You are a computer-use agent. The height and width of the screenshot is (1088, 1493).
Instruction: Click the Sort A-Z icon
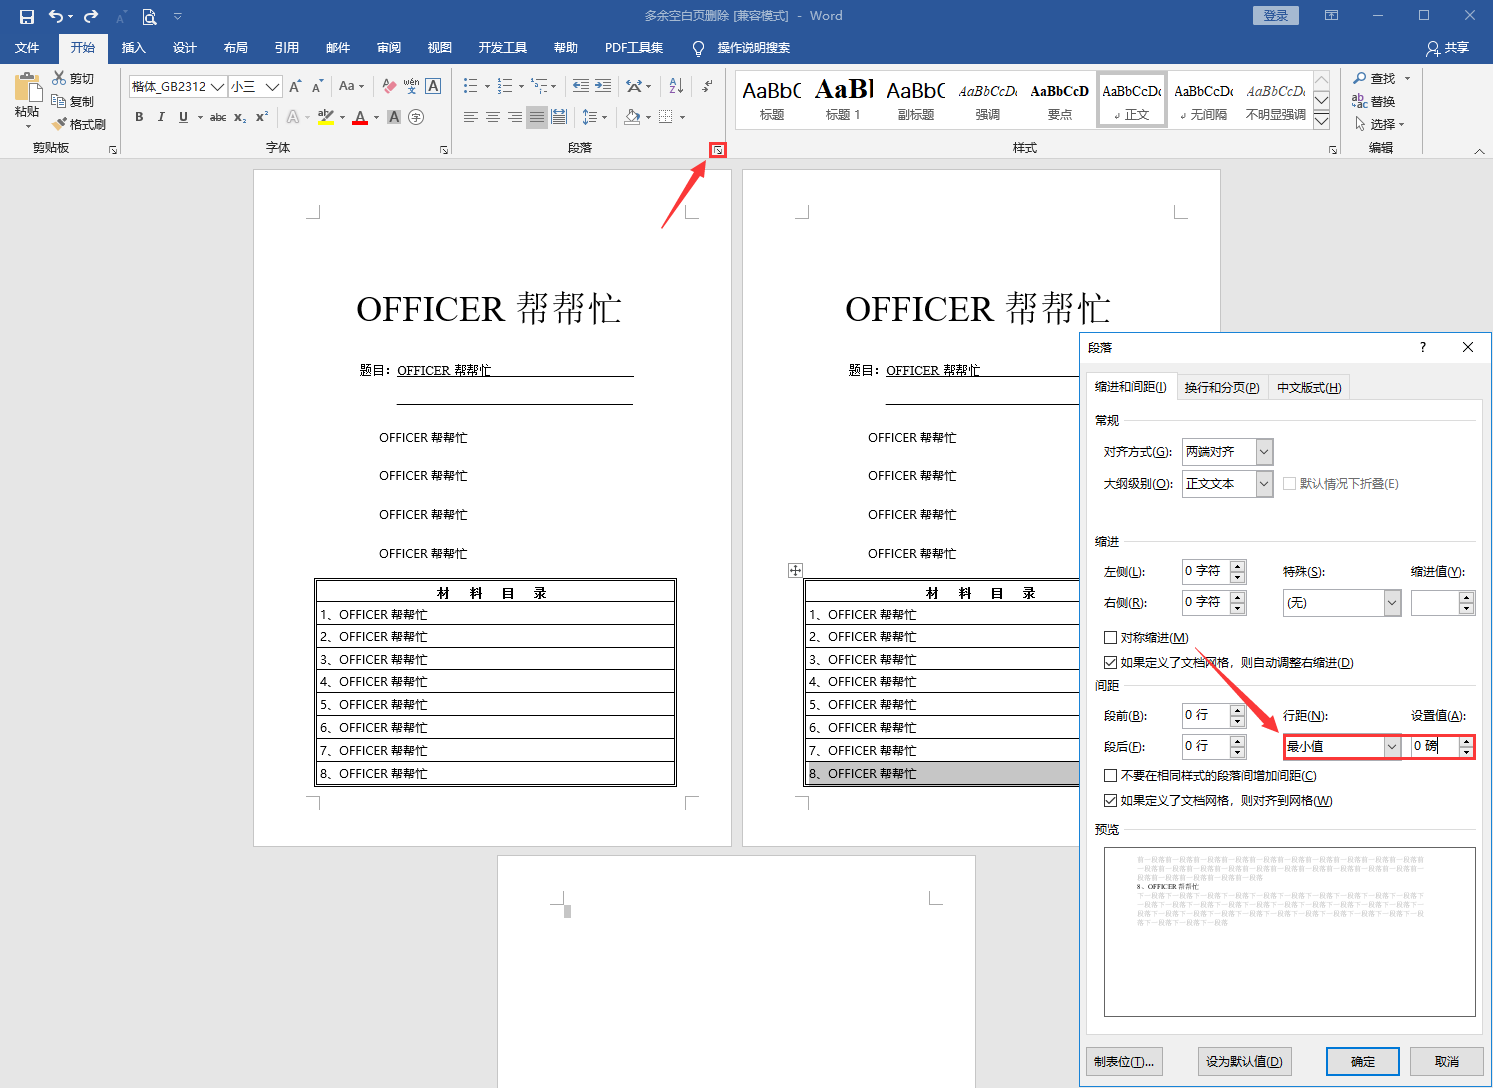(676, 86)
